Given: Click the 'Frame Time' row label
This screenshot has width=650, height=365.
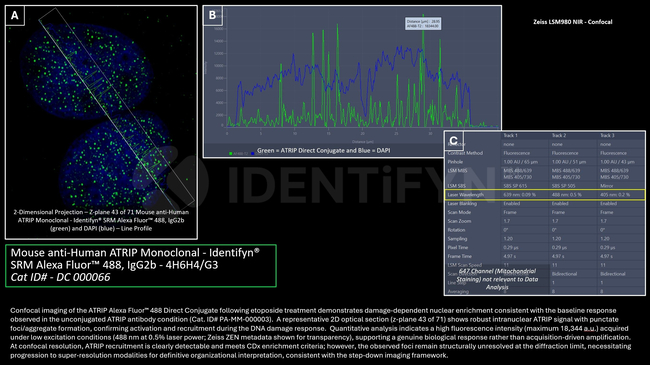Looking at the screenshot, I should point(459,256).
